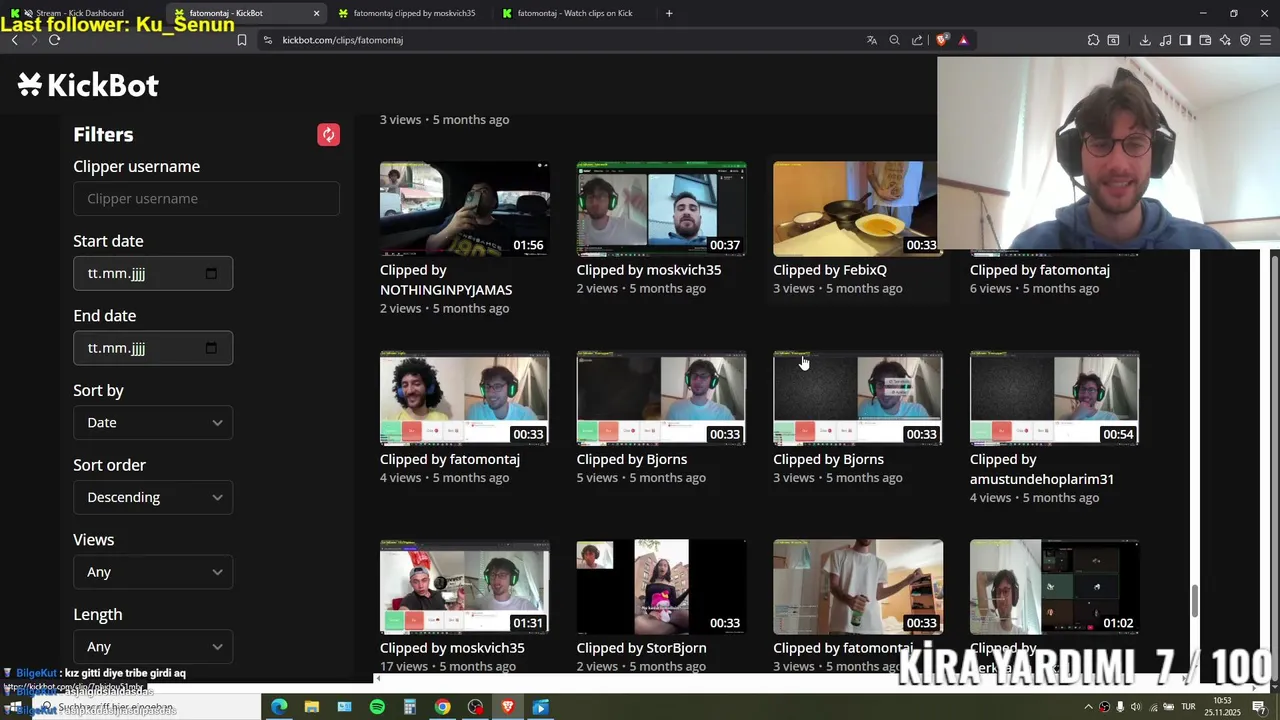
Task: Reload the current page
Action: tap(54, 40)
